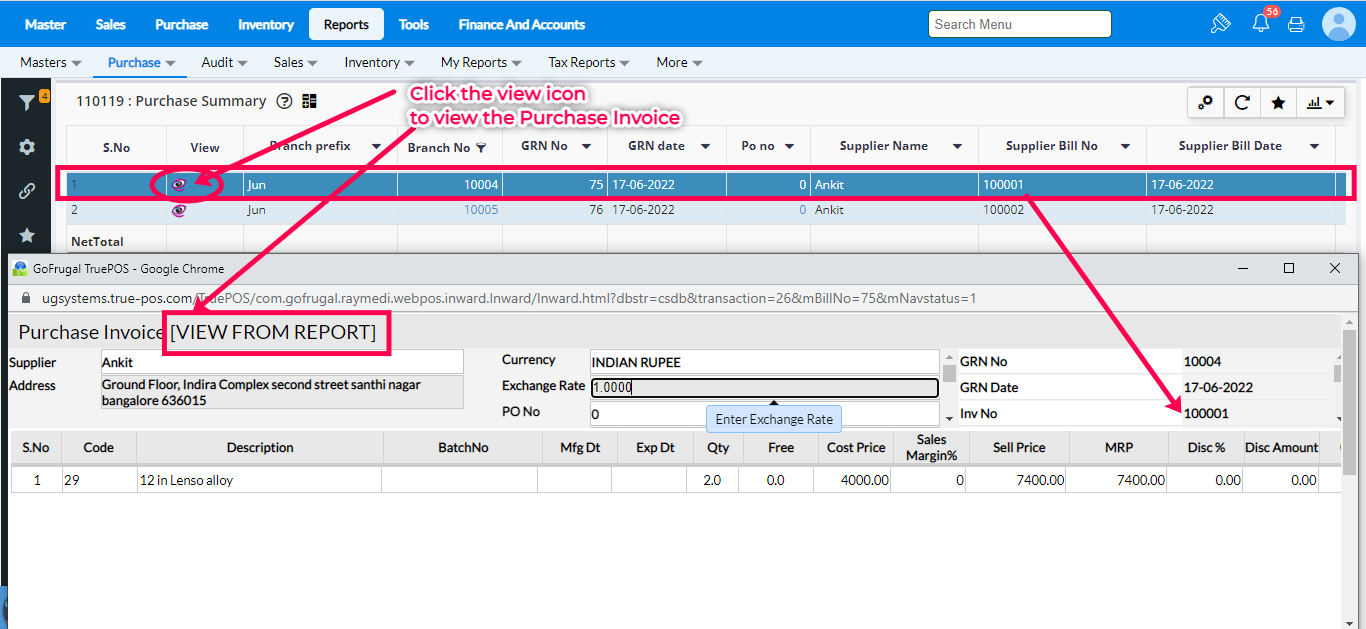
Task: Click the Exchange Rate input field
Action: click(764, 388)
